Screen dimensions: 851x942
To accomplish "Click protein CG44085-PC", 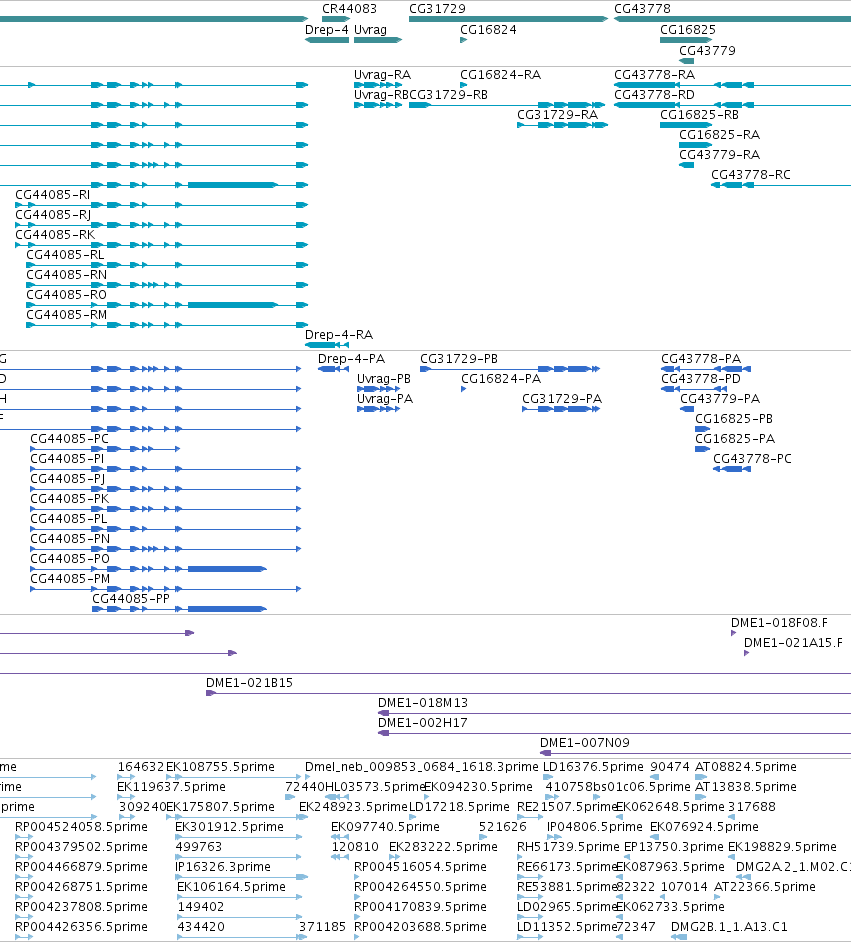I will [69, 439].
